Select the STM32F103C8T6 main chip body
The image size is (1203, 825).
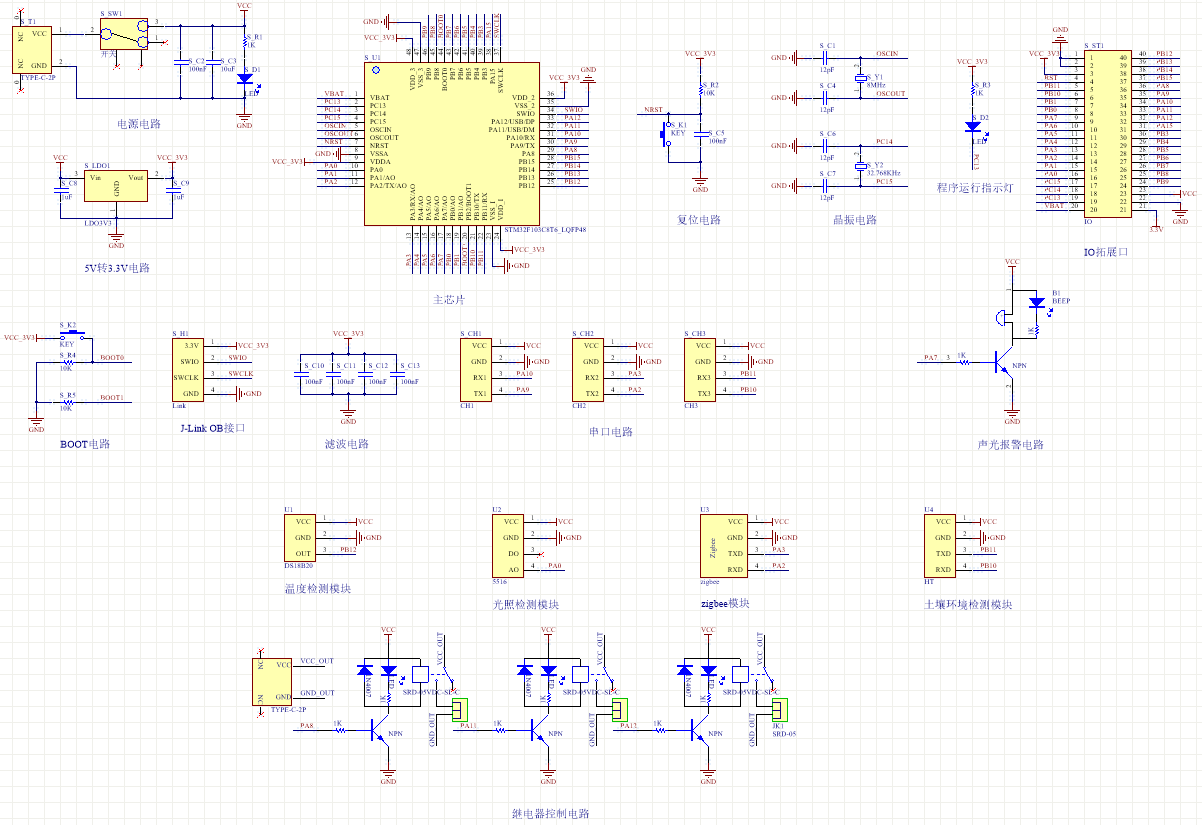coord(454,142)
